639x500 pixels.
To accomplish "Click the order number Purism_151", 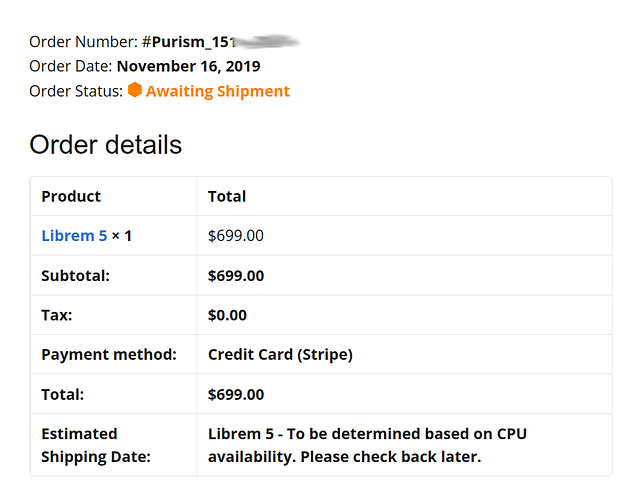I will tap(189, 42).
